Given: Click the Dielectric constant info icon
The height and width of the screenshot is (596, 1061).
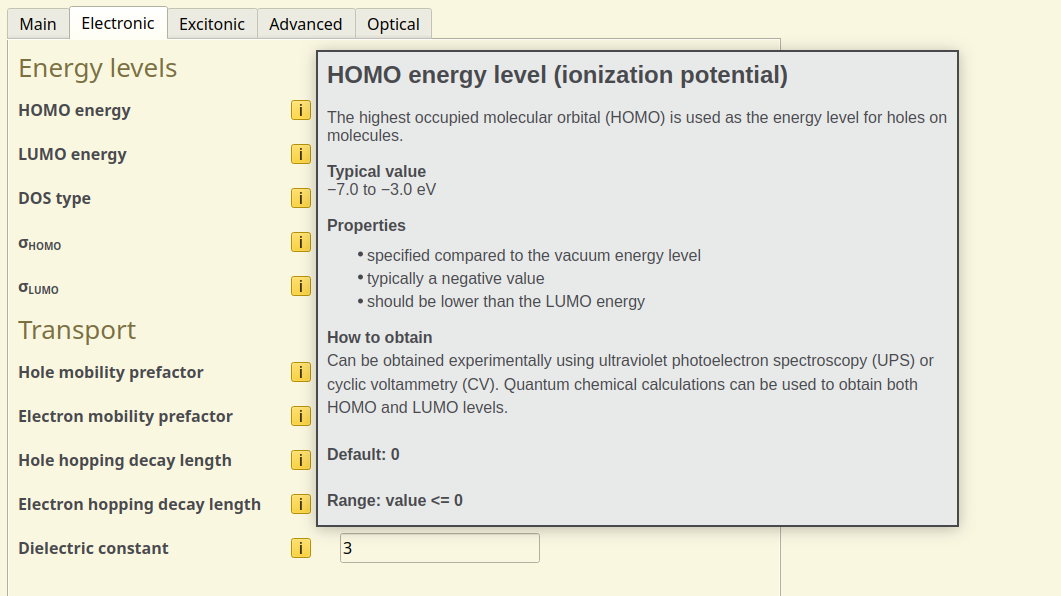Looking at the screenshot, I should 301,548.
